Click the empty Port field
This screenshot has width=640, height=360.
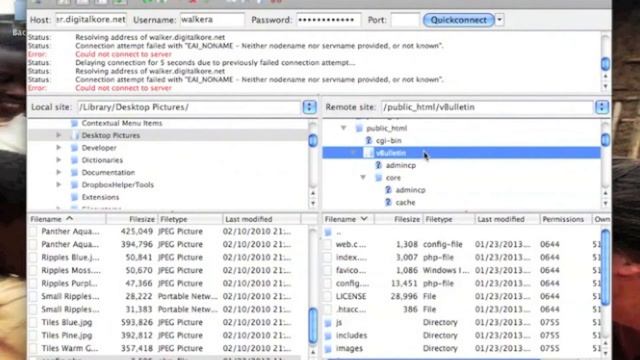[405, 20]
